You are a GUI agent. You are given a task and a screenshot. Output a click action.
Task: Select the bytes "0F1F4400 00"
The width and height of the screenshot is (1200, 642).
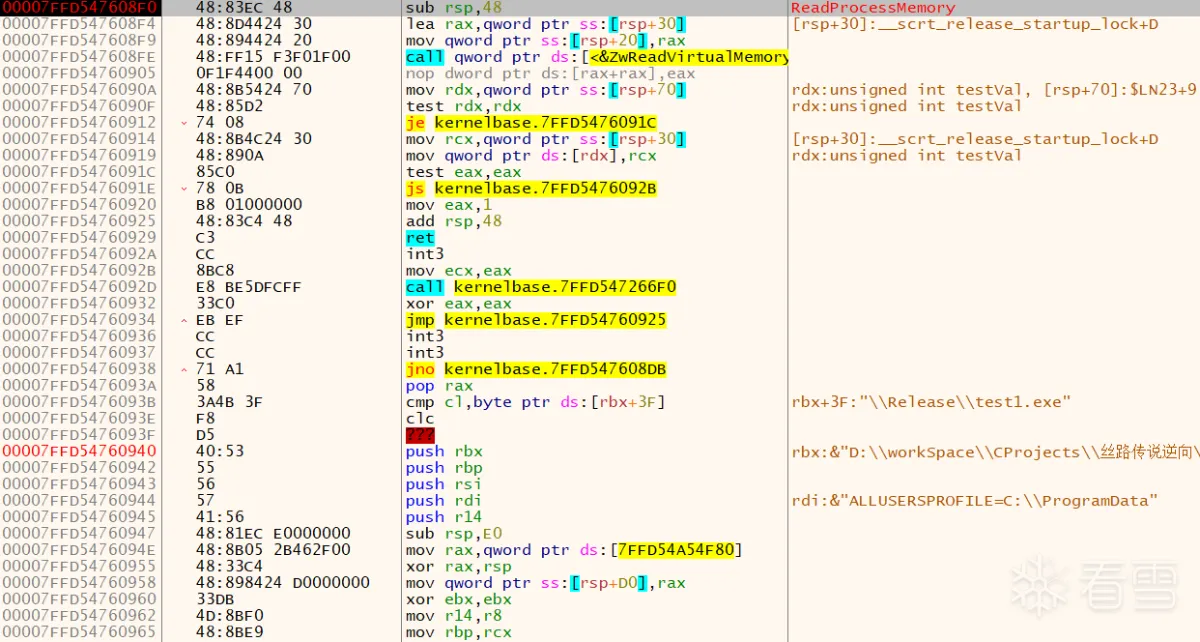tap(249, 73)
